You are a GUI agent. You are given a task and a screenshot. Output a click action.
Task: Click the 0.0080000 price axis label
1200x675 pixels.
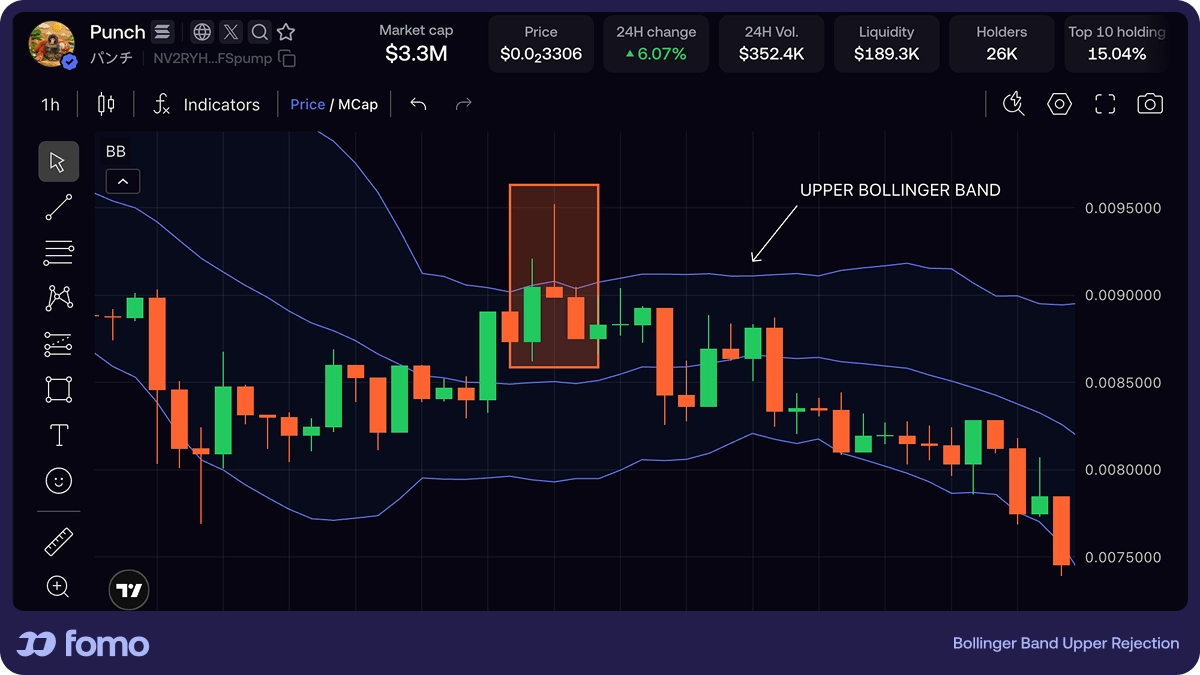click(x=1123, y=470)
